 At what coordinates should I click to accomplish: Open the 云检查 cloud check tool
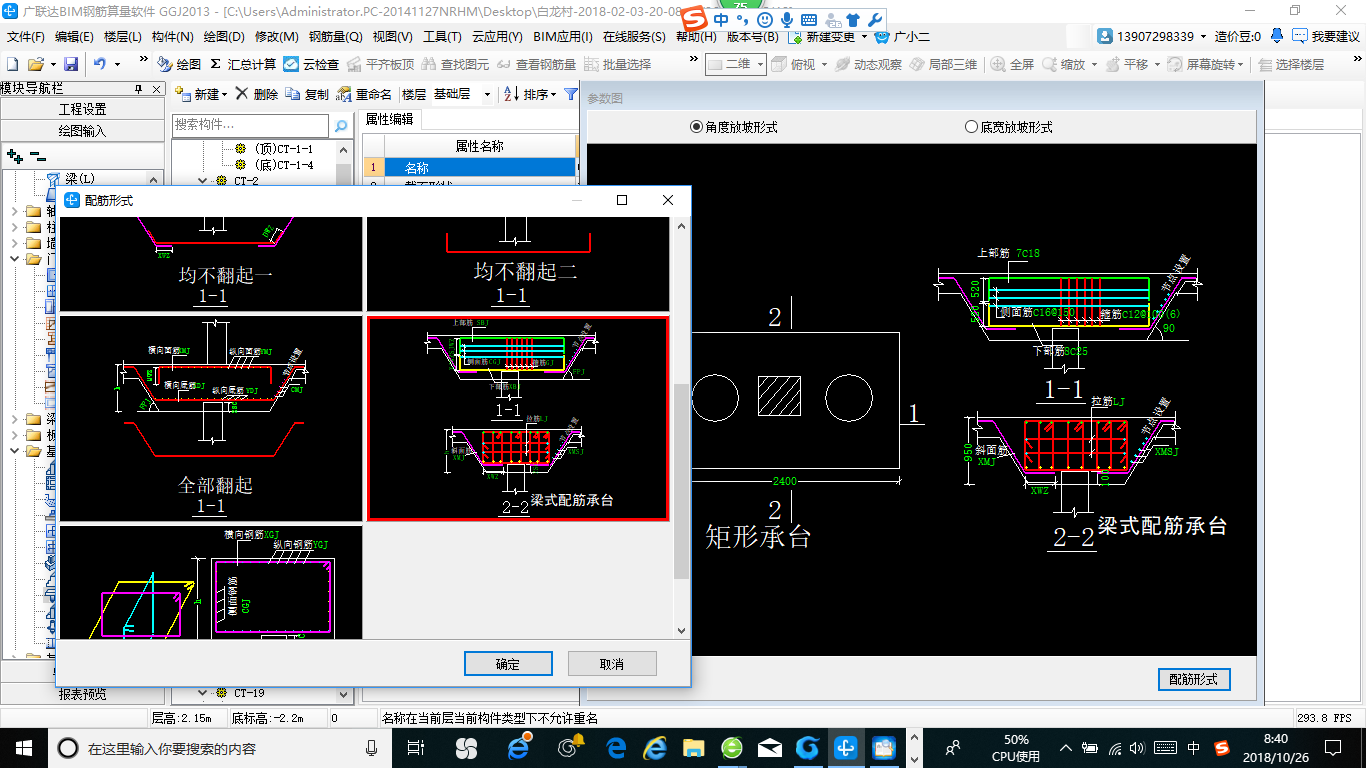point(311,64)
